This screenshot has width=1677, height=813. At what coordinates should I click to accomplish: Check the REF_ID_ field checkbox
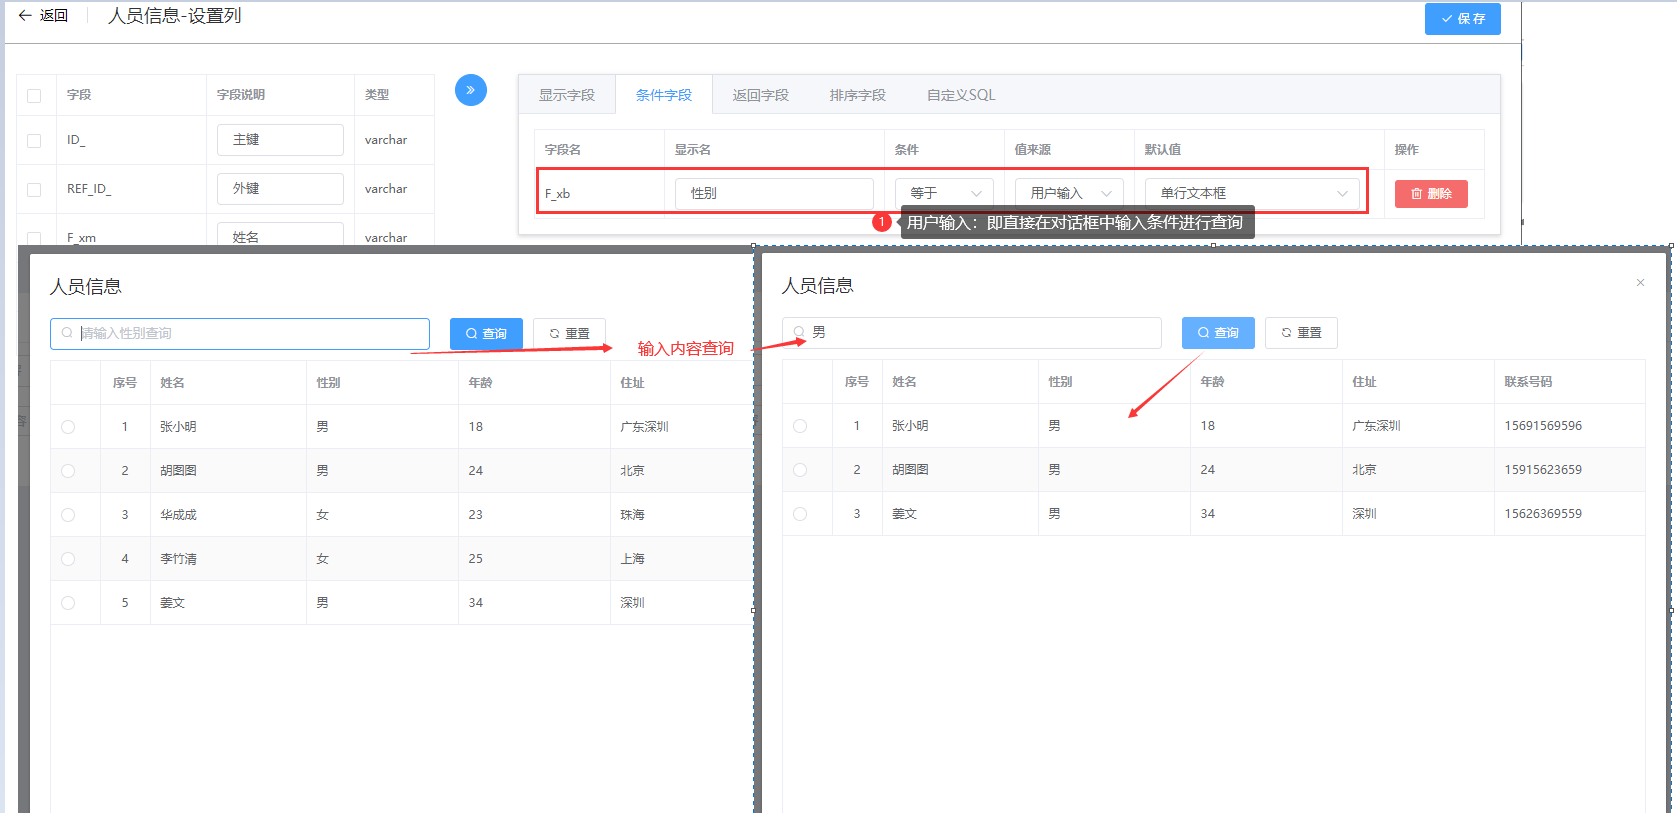(34, 190)
